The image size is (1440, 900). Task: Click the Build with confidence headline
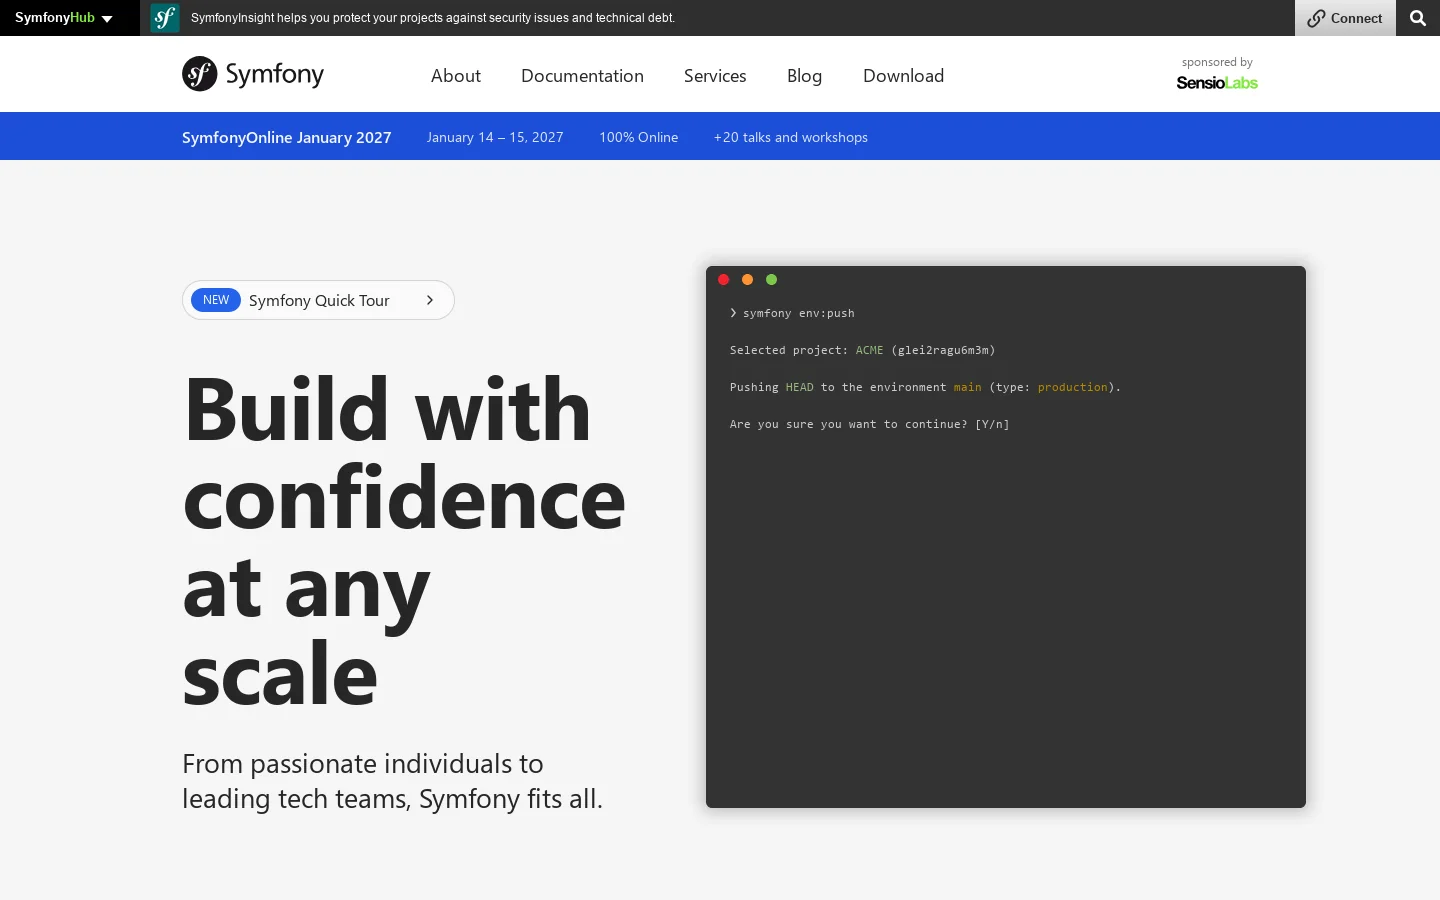click(x=404, y=540)
